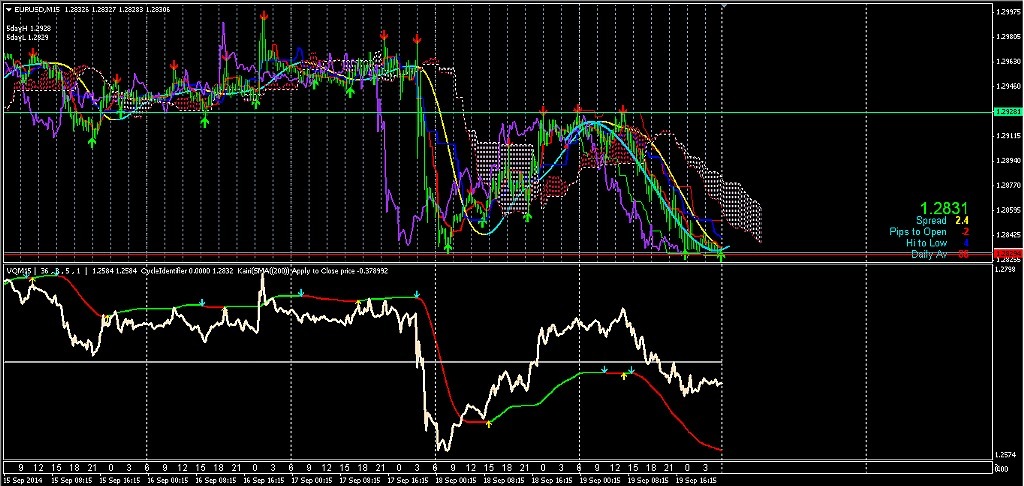Open the EURUSD,M15 chart title dropdown triangle
The height and width of the screenshot is (486, 1024).
coord(8,9)
